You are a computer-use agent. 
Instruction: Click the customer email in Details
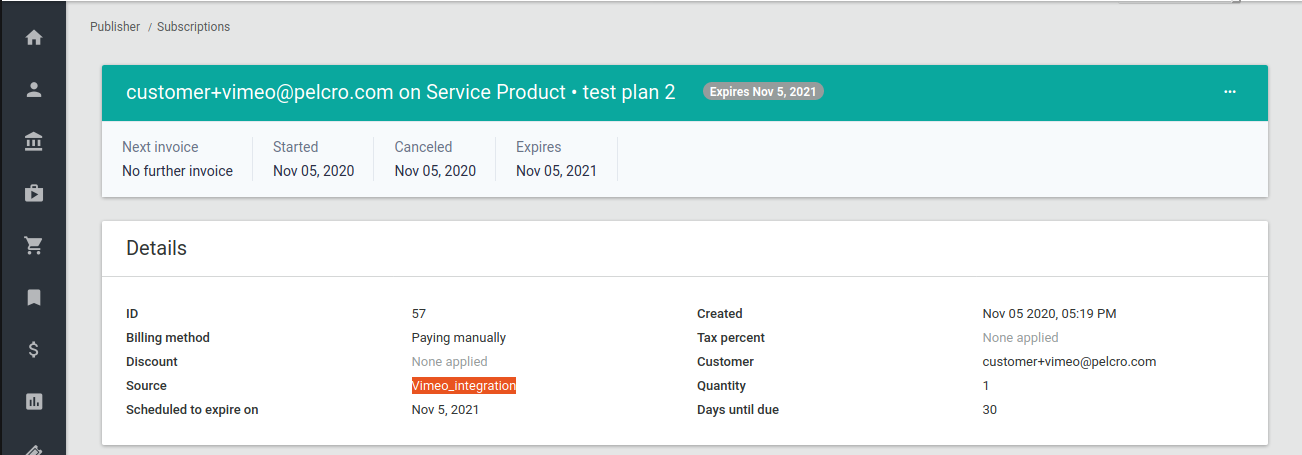tap(1069, 362)
